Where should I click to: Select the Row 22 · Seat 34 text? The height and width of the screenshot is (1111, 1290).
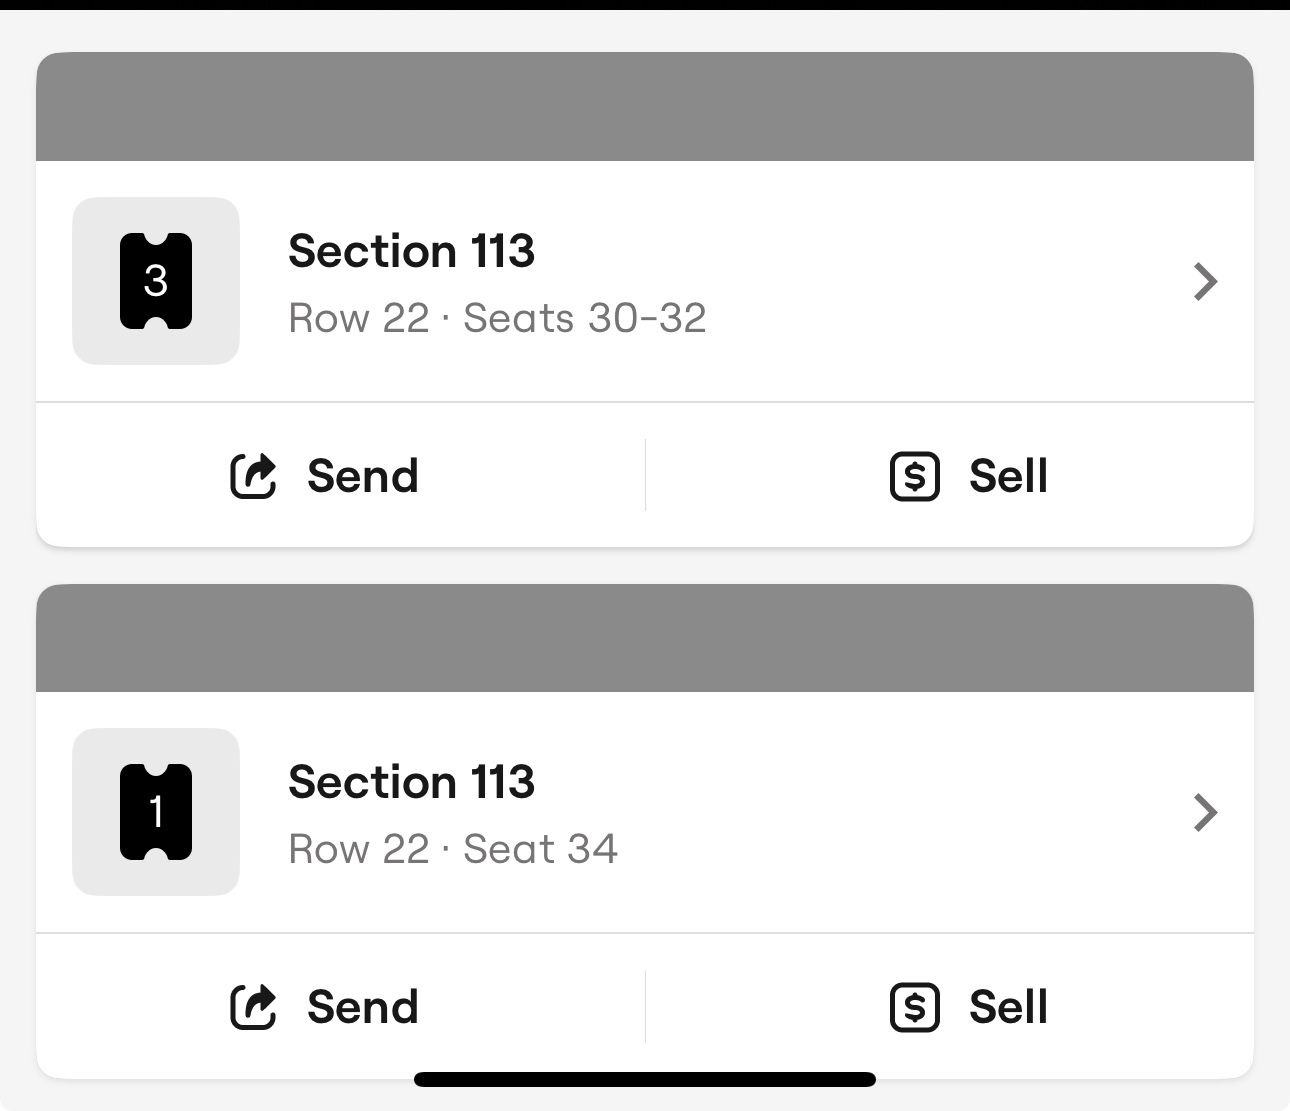[453, 849]
